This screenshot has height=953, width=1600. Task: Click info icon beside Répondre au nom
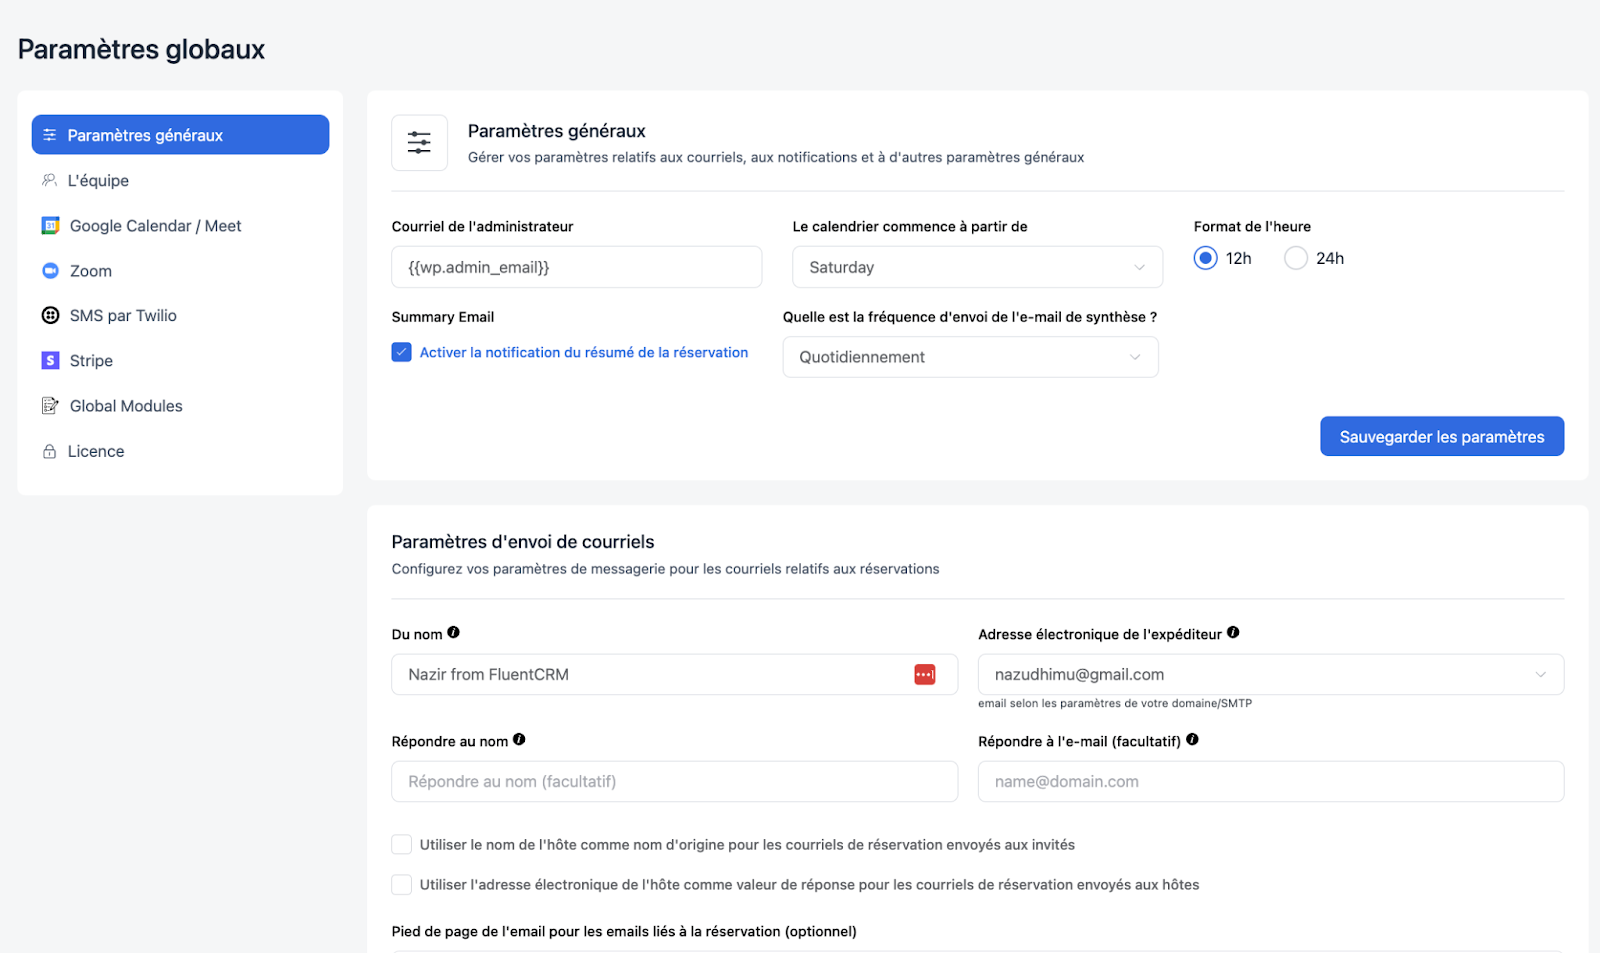tap(519, 740)
